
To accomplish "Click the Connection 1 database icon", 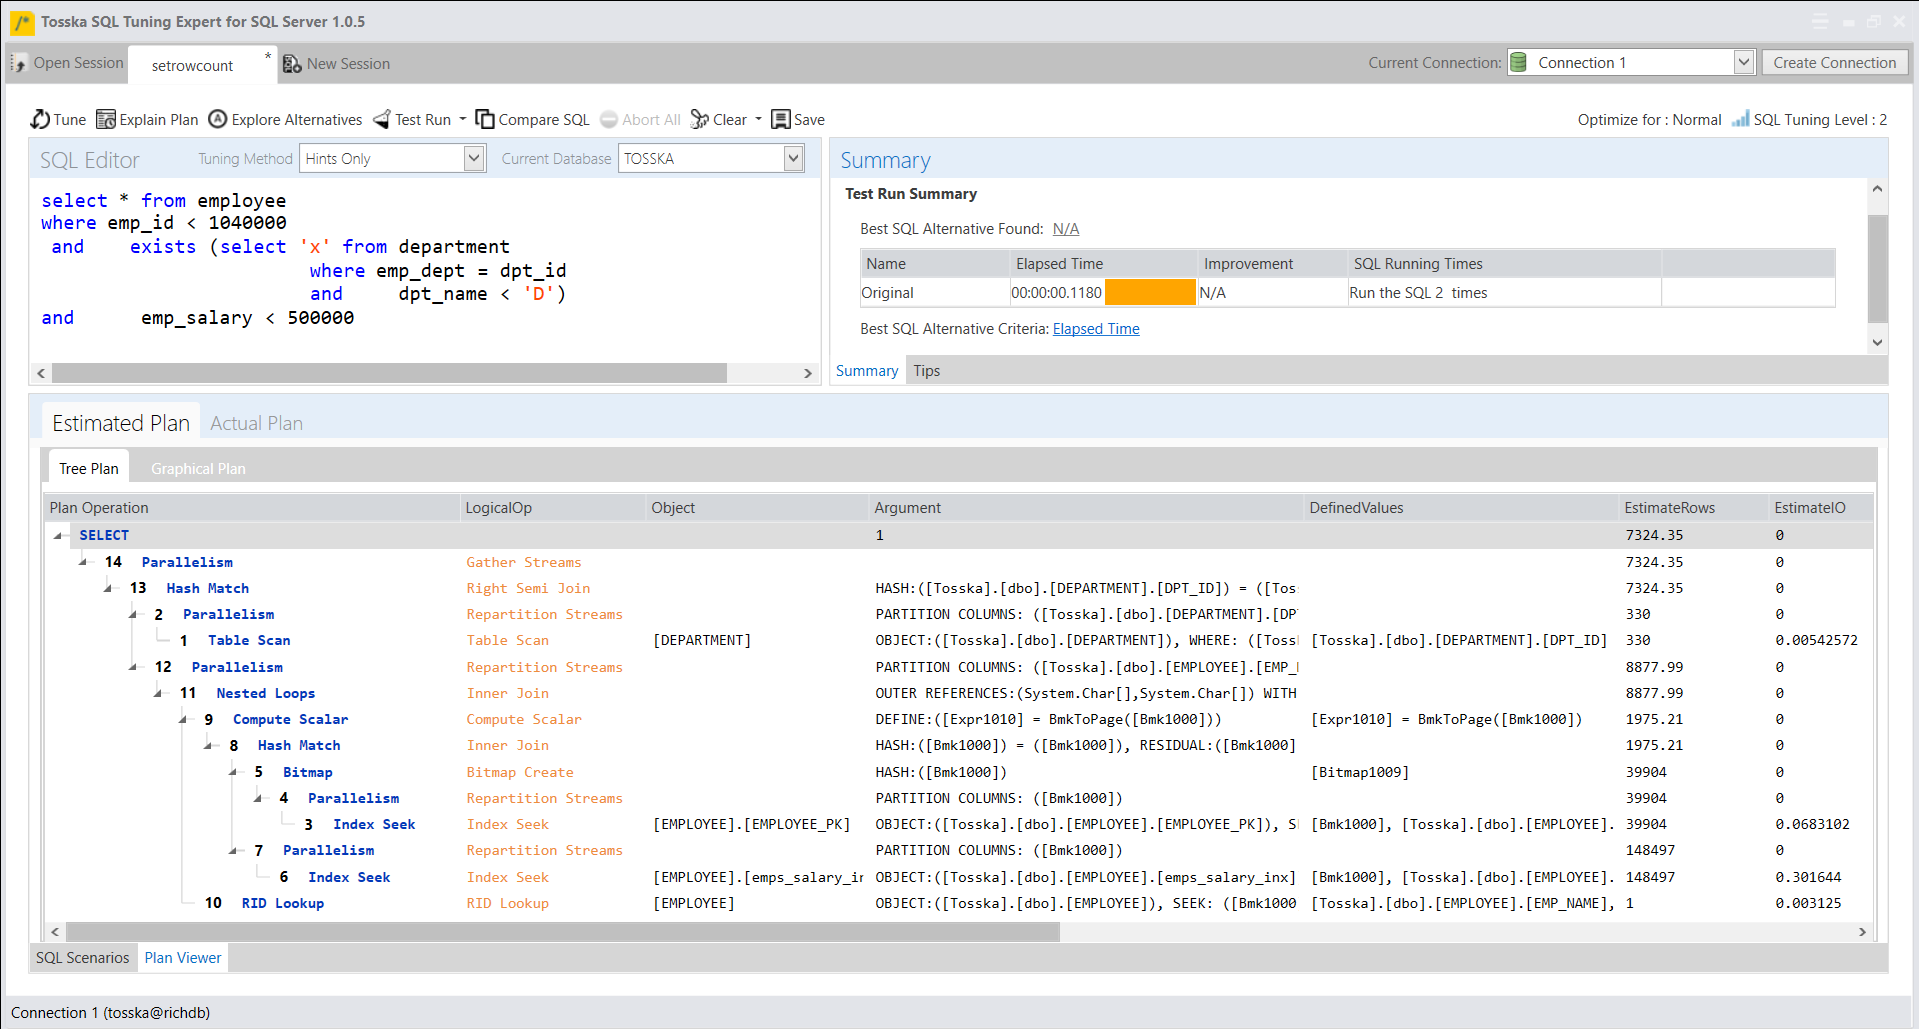I will point(1518,62).
